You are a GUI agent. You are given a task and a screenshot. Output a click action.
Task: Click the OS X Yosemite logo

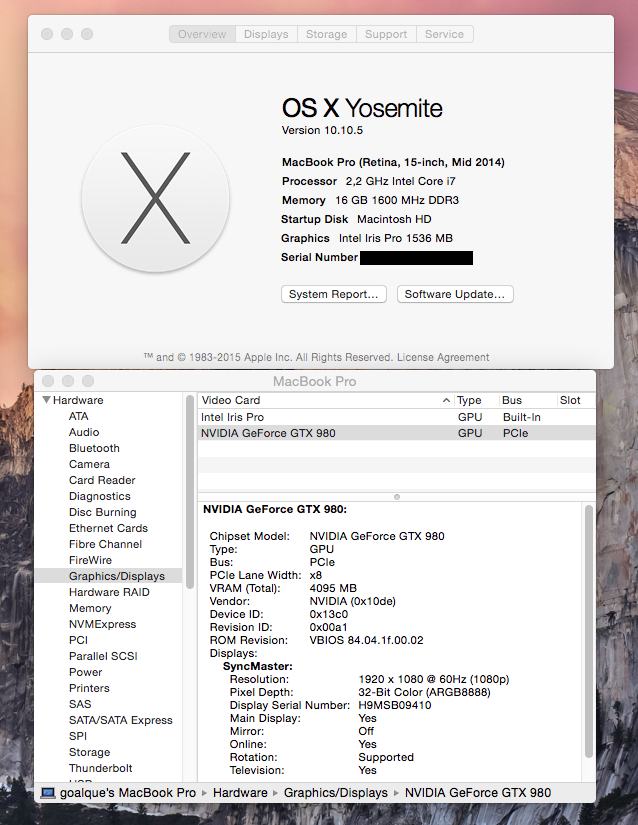click(x=156, y=198)
